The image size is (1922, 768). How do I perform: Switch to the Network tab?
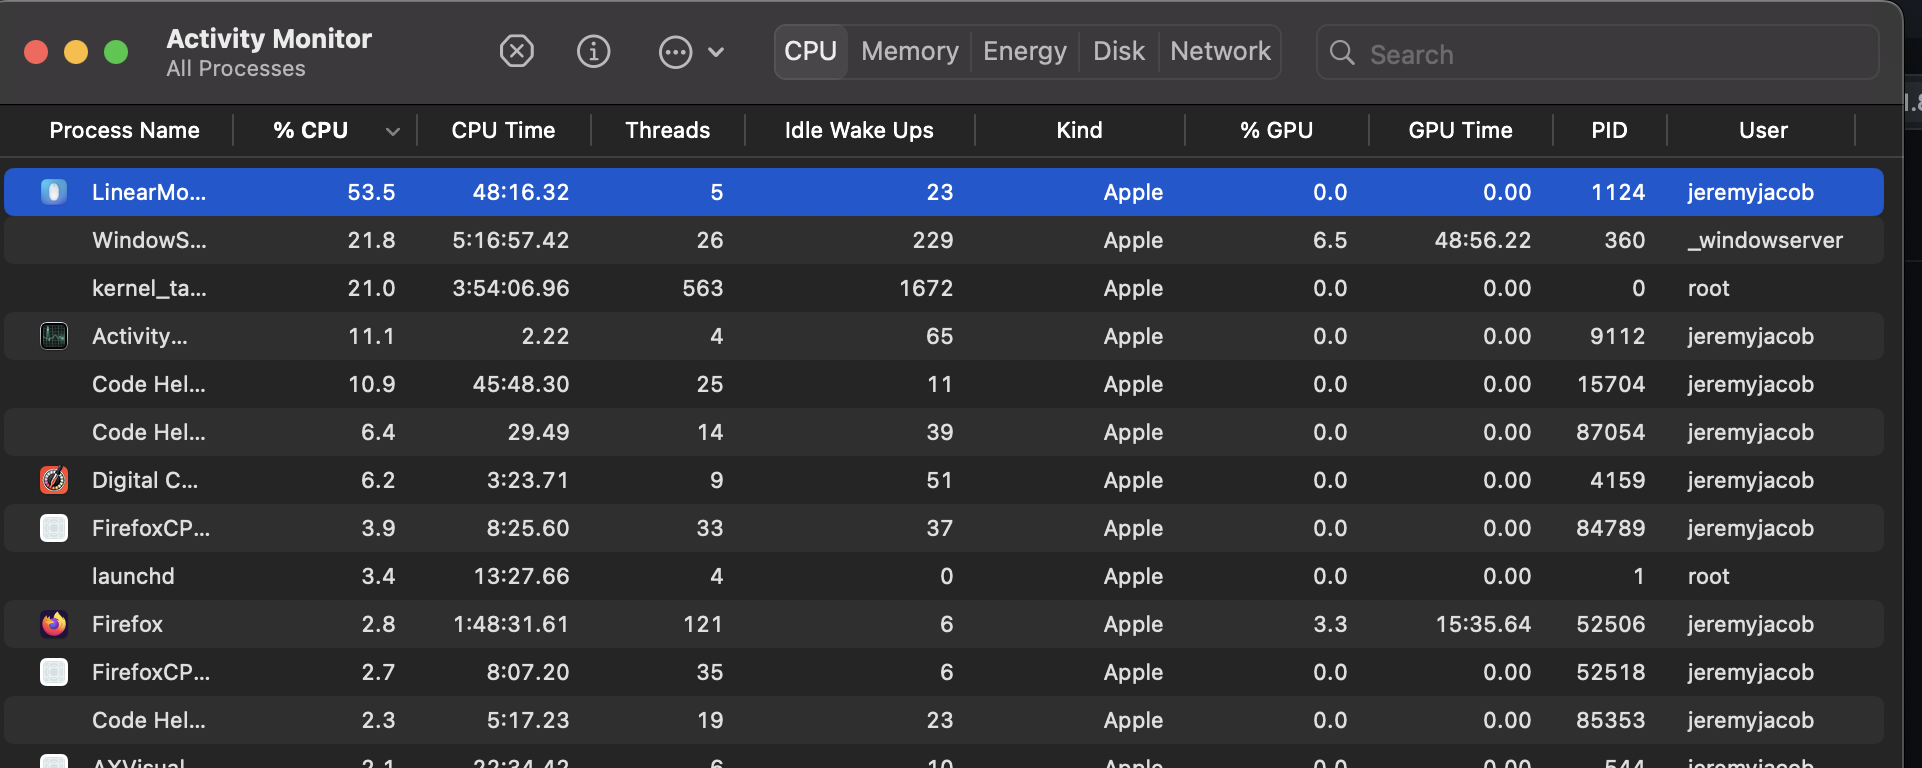click(1220, 51)
